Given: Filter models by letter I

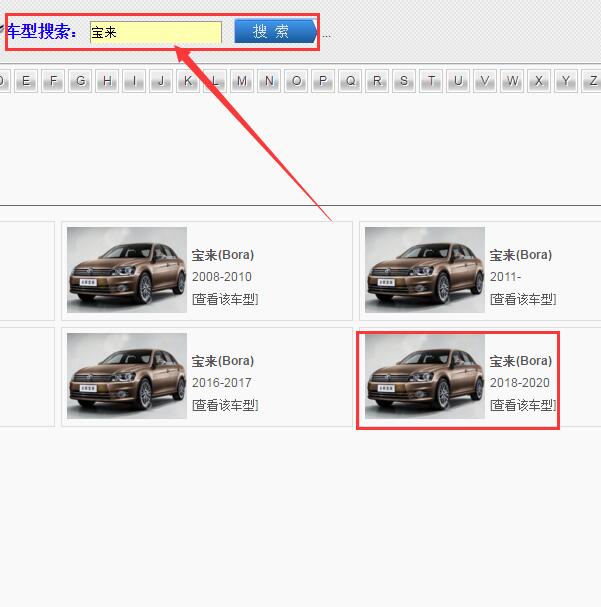Looking at the screenshot, I should [x=134, y=81].
